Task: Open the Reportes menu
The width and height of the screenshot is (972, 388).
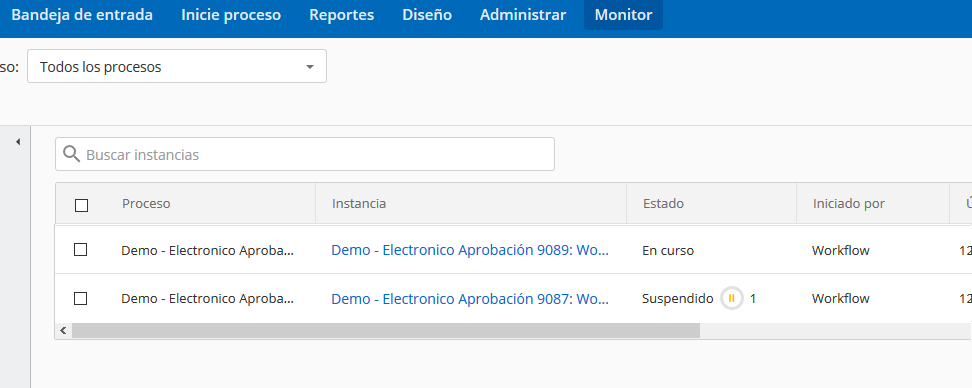Action: pyautogui.click(x=342, y=15)
